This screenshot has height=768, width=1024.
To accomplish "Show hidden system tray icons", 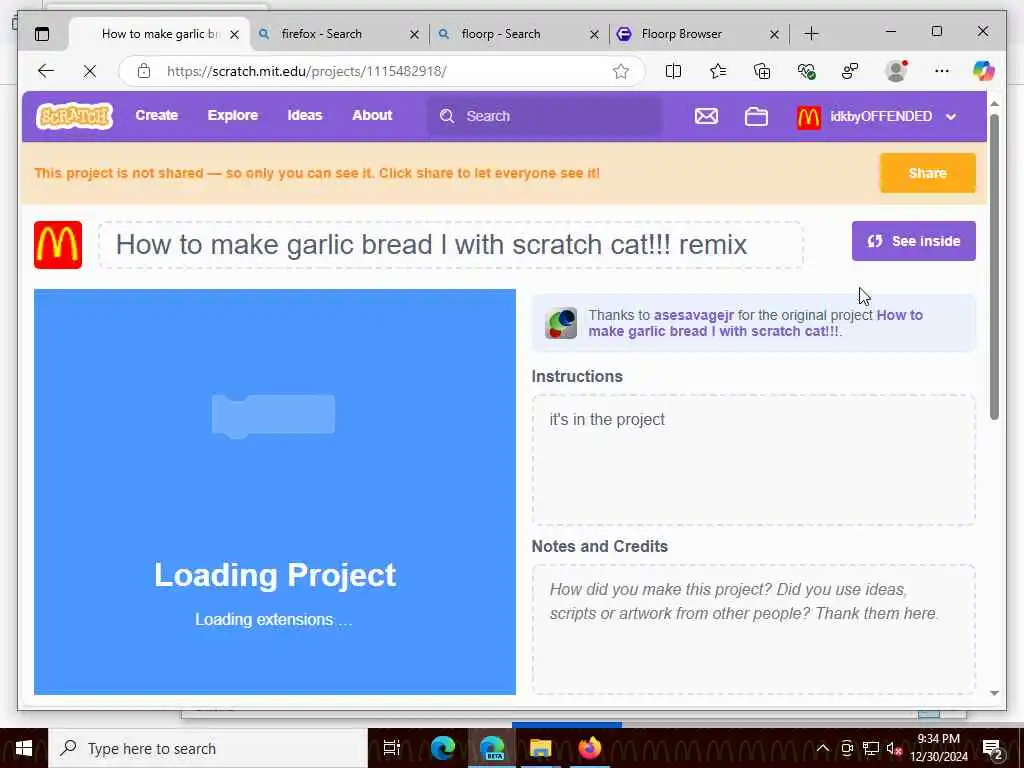I will 823,748.
